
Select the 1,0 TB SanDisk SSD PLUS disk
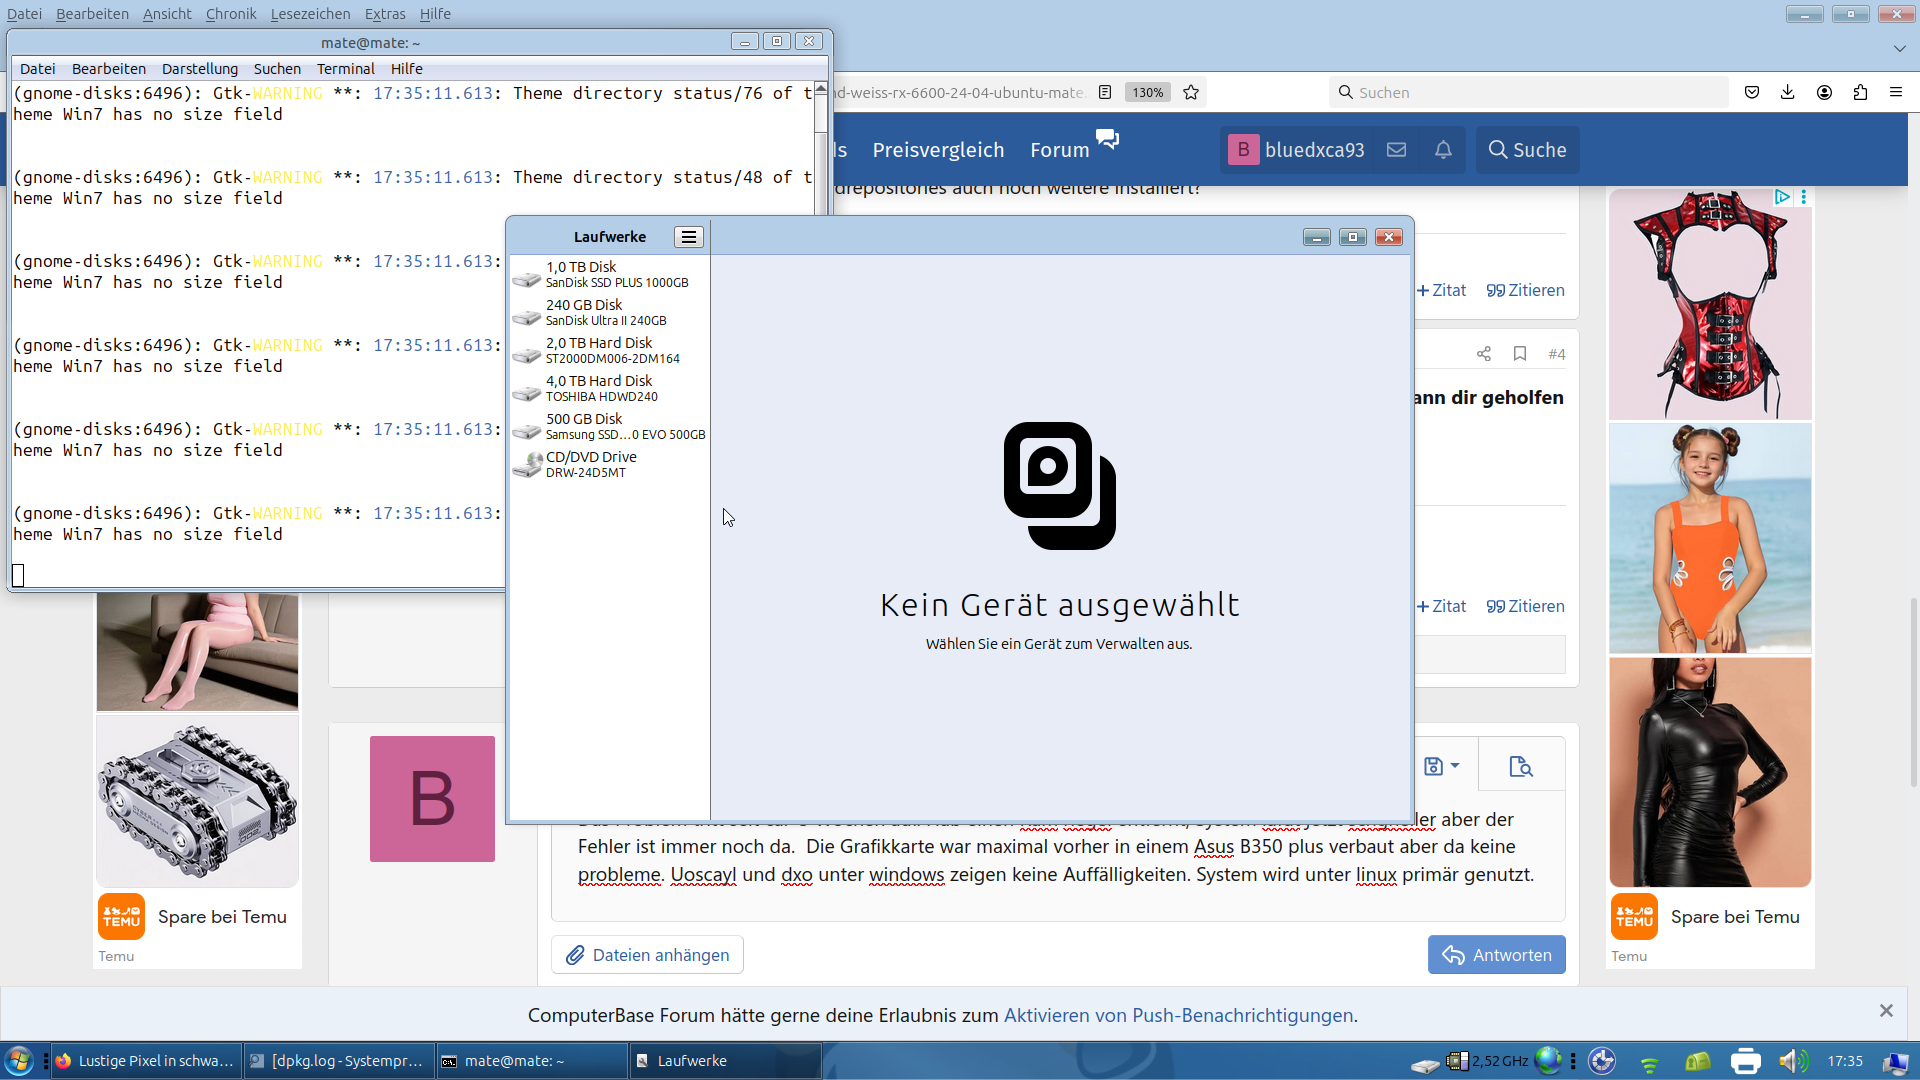(610, 275)
